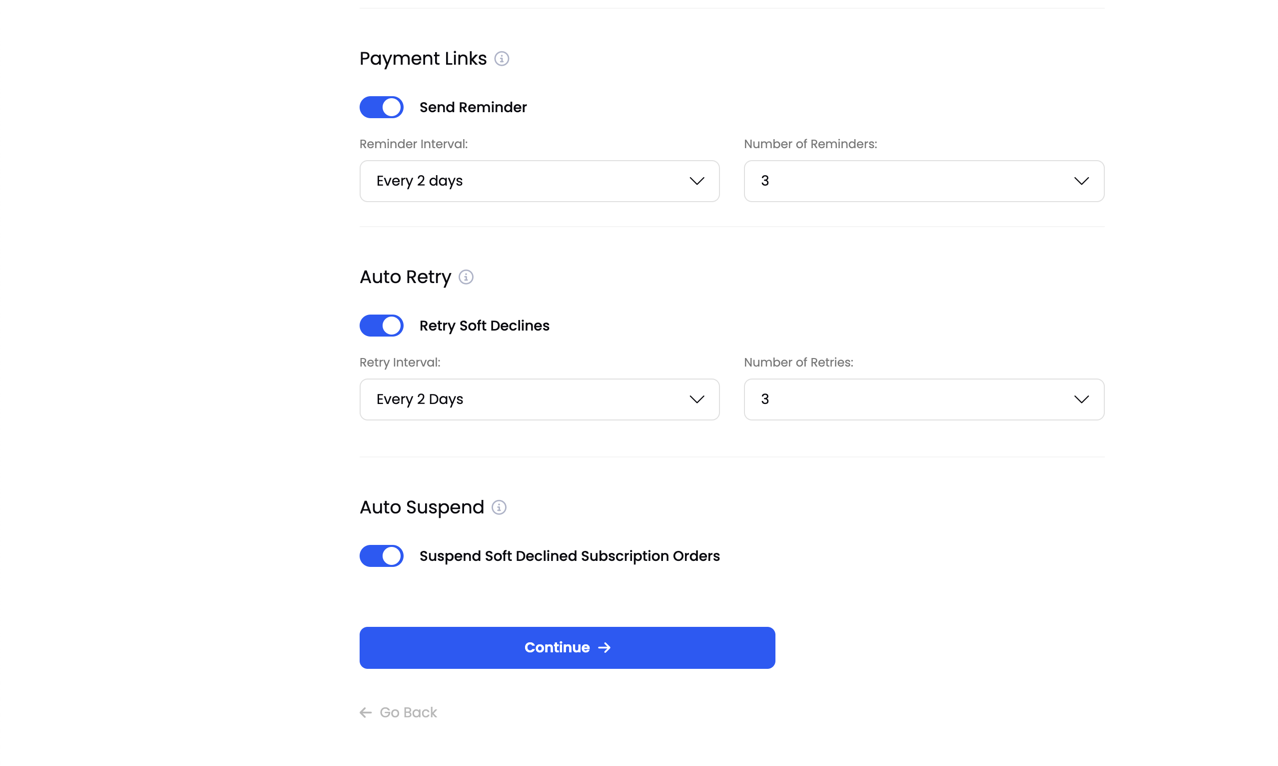This screenshot has height=766, width=1278.
Task: Click the Go Back link
Action: click(399, 713)
